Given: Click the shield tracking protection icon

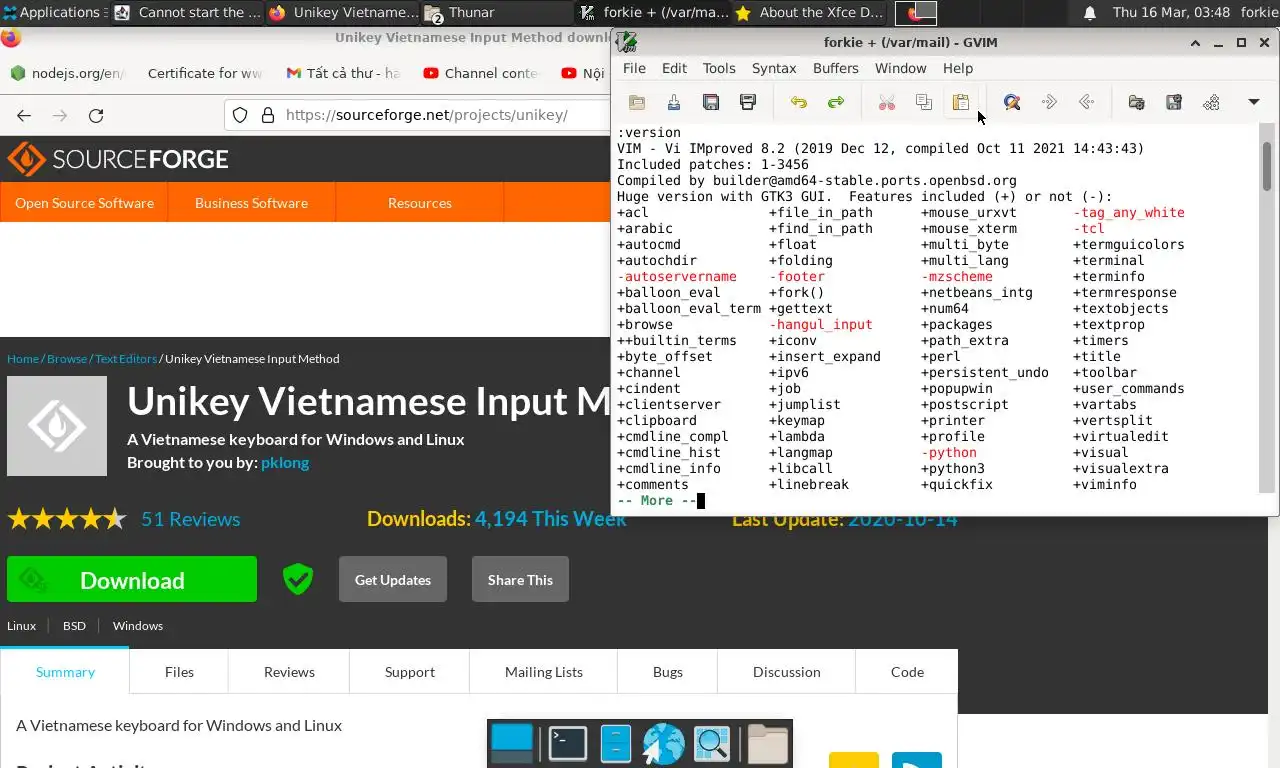Looking at the screenshot, I should pyautogui.click(x=240, y=115).
